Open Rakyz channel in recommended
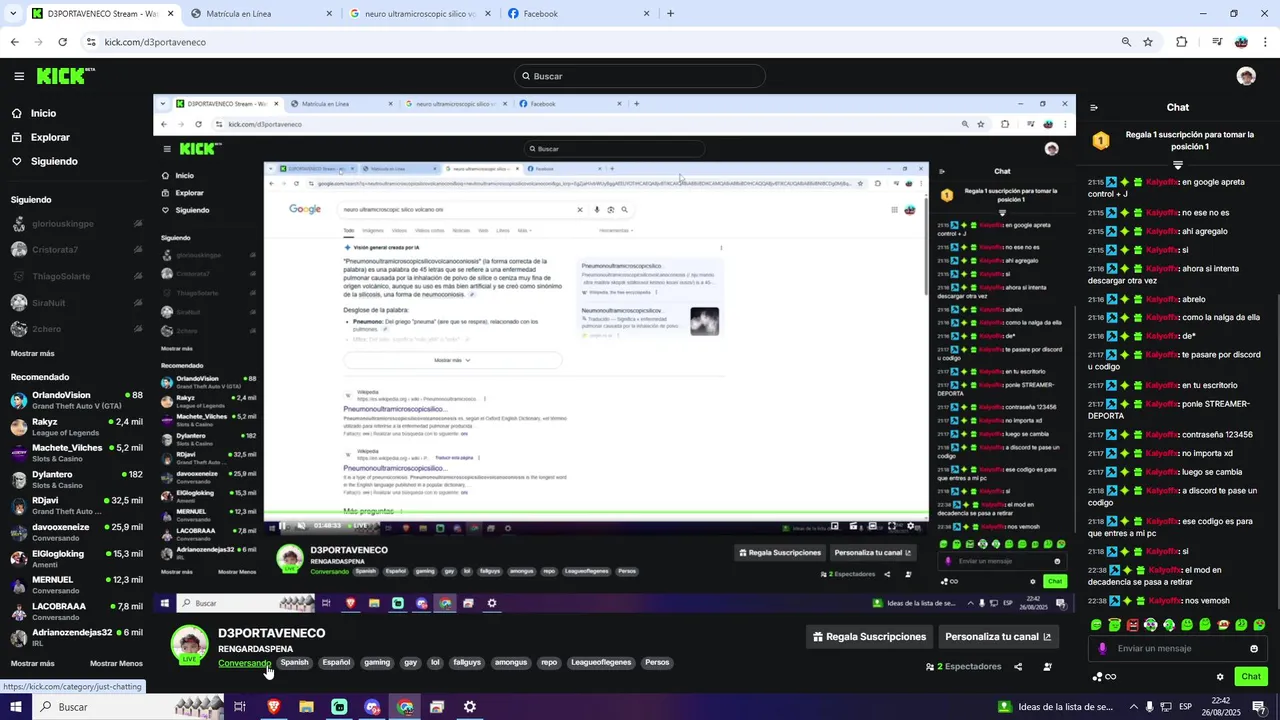Screen dimensions: 1280x720 76,427
